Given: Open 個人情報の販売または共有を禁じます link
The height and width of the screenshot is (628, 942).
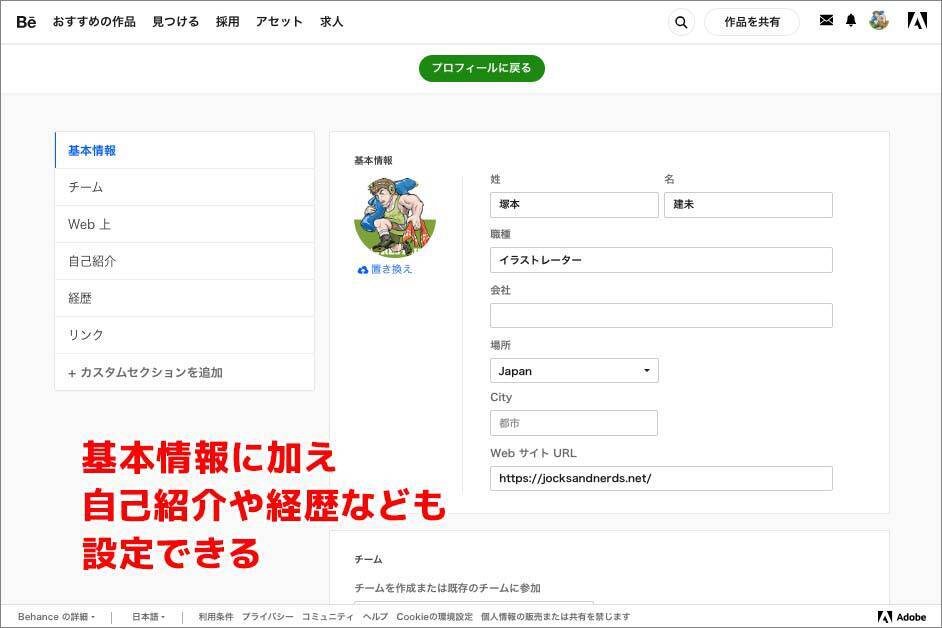Looking at the screenshot, I should point(555,617).
